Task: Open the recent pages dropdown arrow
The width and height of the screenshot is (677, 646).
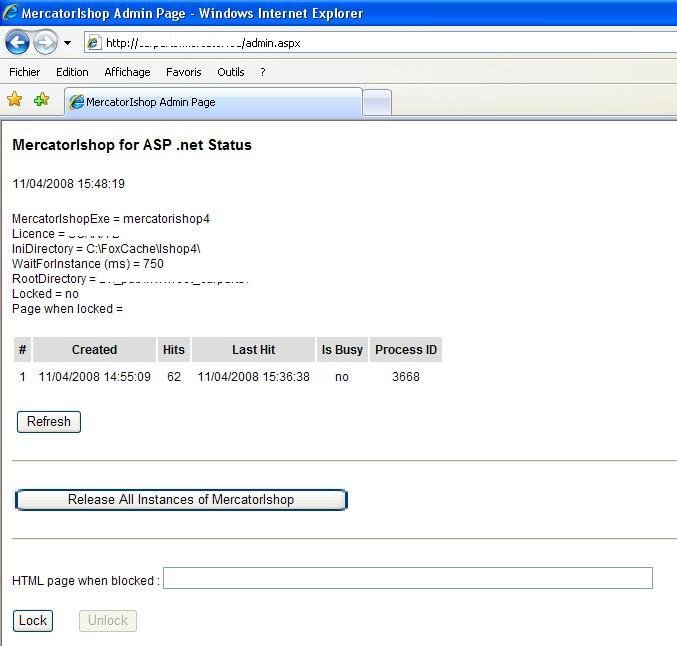Action: click(x=67, y=43)
